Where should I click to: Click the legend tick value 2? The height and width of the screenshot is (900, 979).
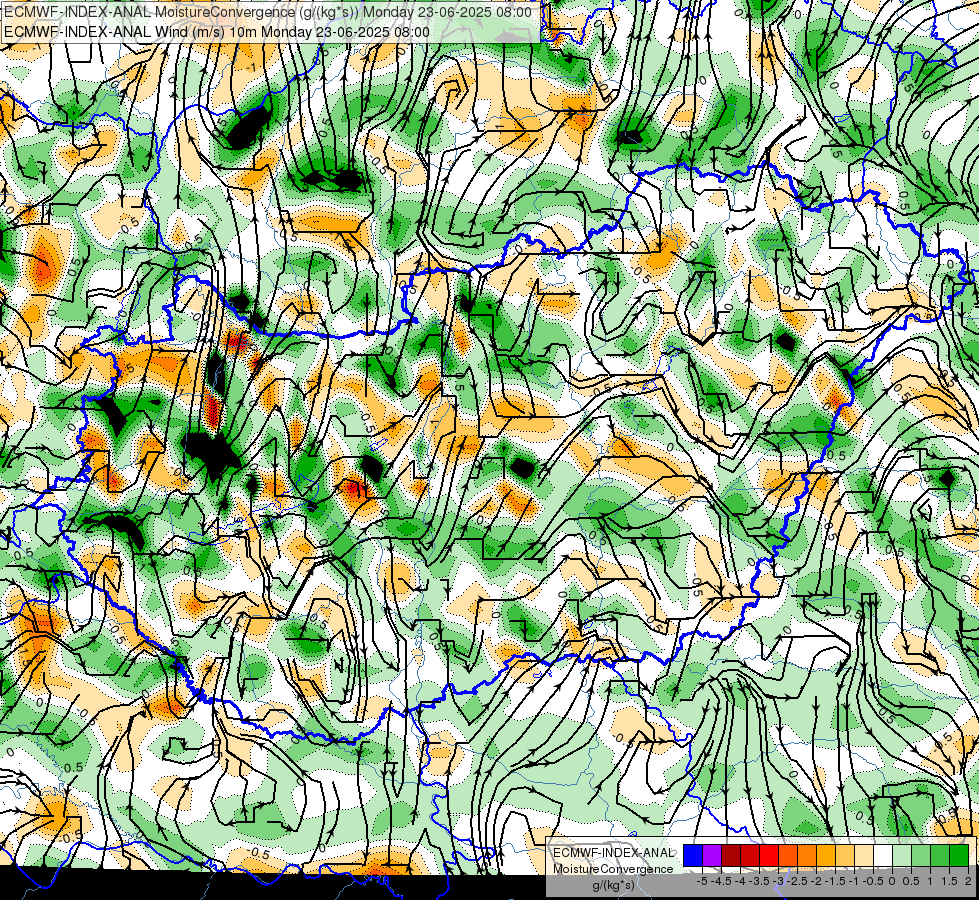[968, 881]
